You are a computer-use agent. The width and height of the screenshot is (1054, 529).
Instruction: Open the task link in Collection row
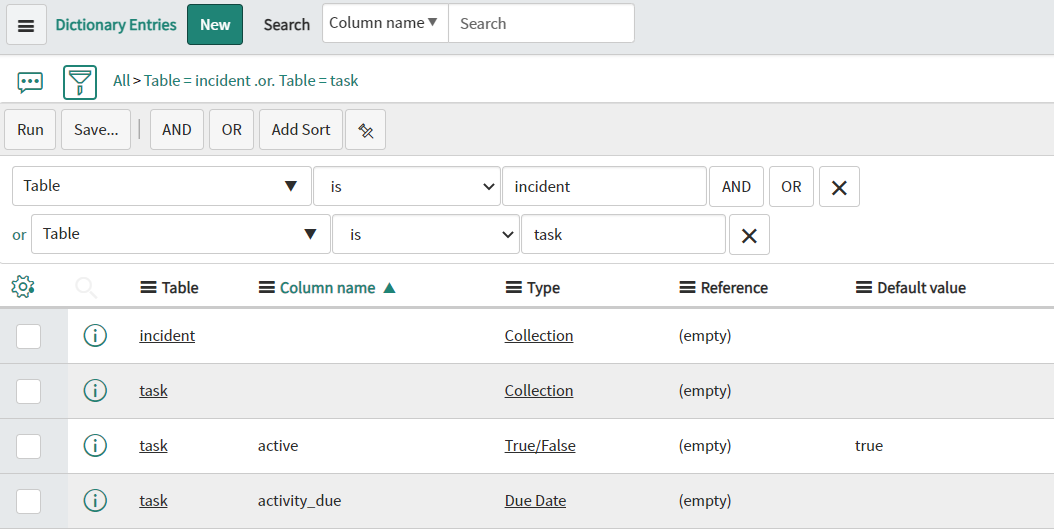153,391
